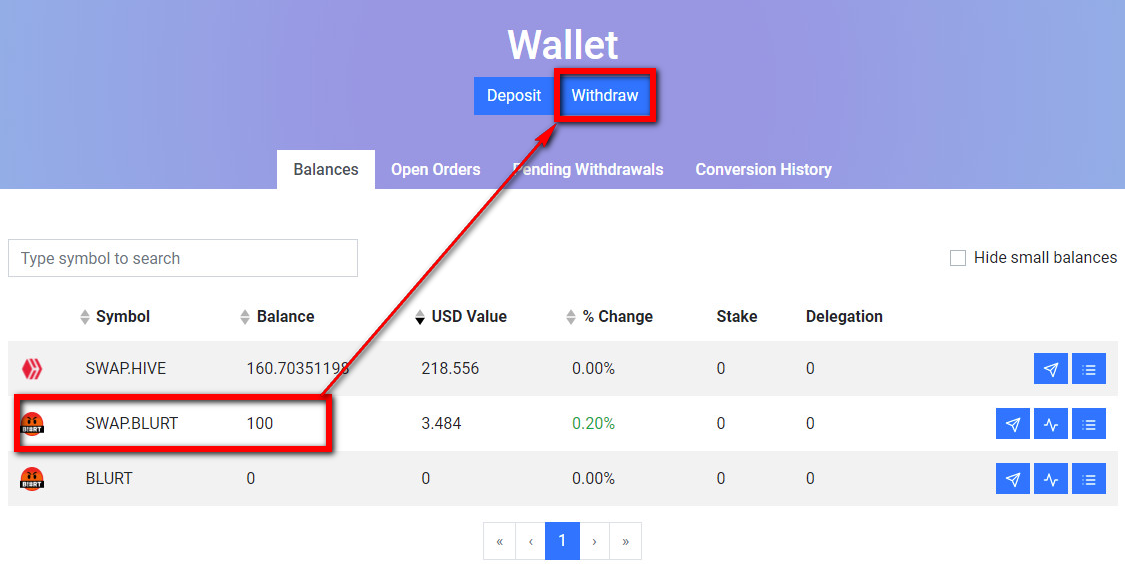The image size is (1125, 564).
Task: Sort table by Balance column
Action: click(277, 316)
